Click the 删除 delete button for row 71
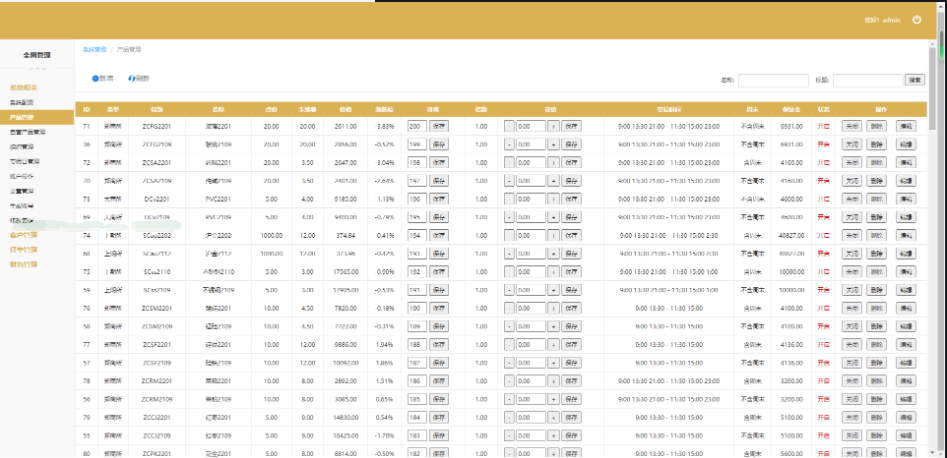 coord(876,126)
